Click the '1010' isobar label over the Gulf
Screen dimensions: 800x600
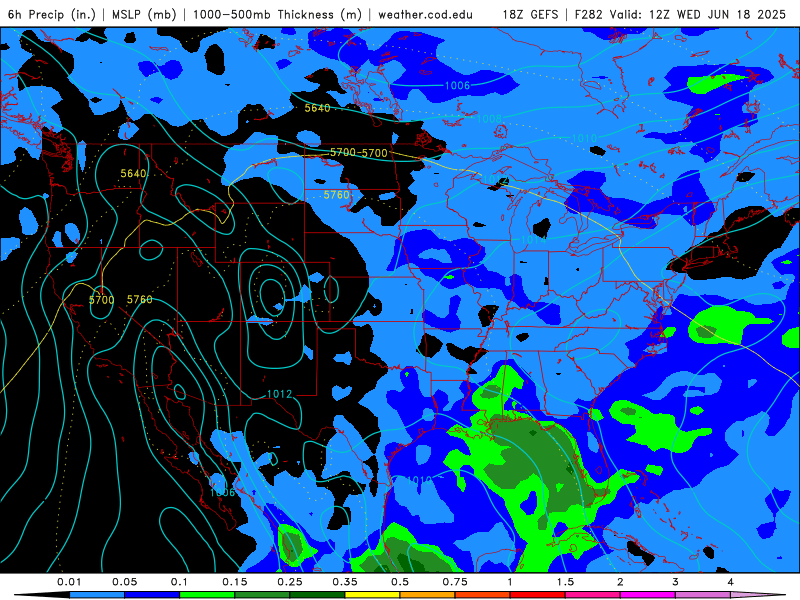[x=420, y=480]
